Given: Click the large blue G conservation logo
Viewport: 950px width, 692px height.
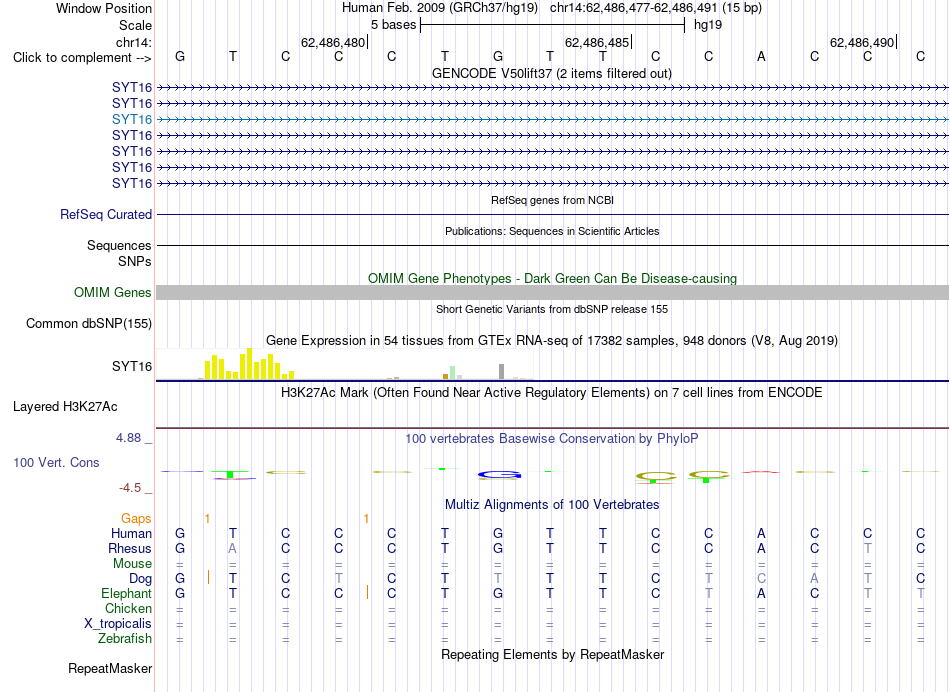Looking at the screenshot, I should click(x=500, y=474).
